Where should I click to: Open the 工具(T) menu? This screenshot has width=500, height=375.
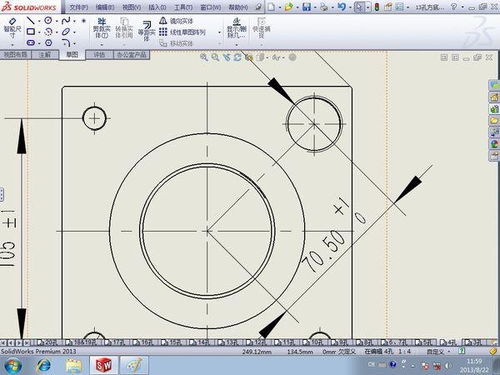click(x=183, y=7)
